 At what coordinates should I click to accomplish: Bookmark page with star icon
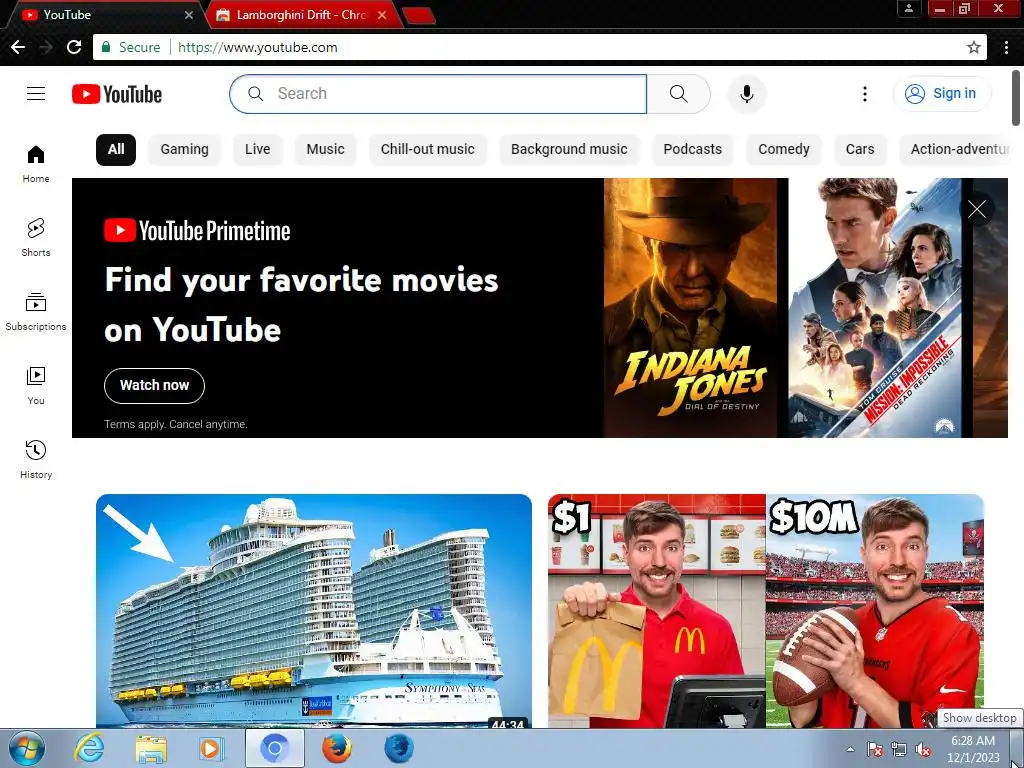974,47
